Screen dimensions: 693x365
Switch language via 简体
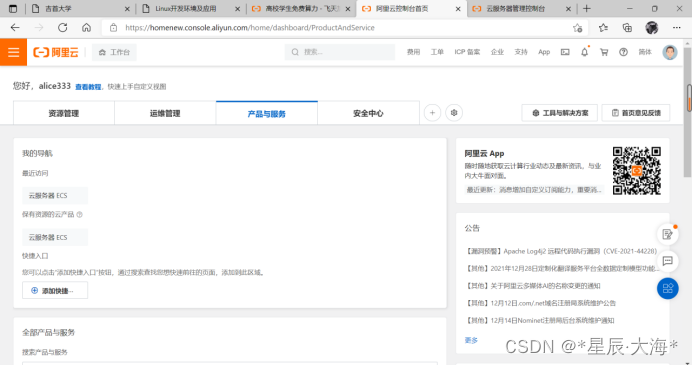(645, 52)
